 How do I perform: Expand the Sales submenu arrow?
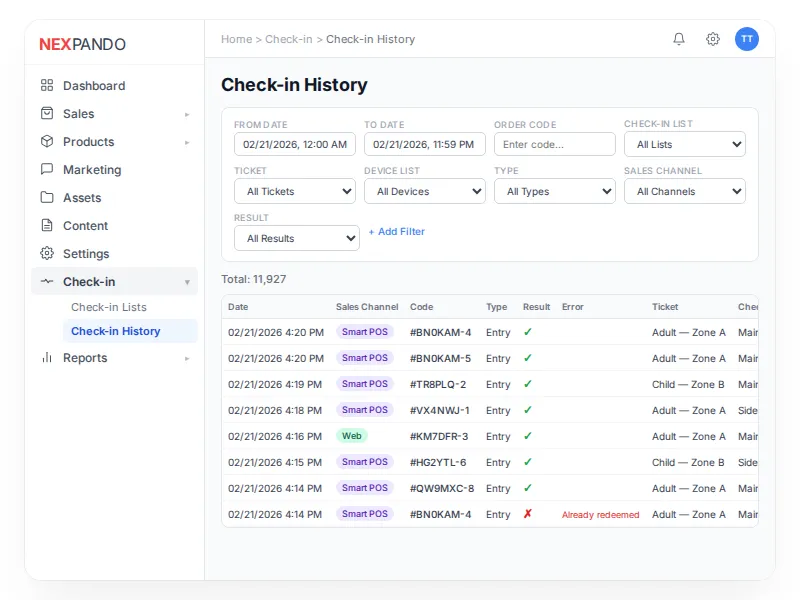point(187,114)
